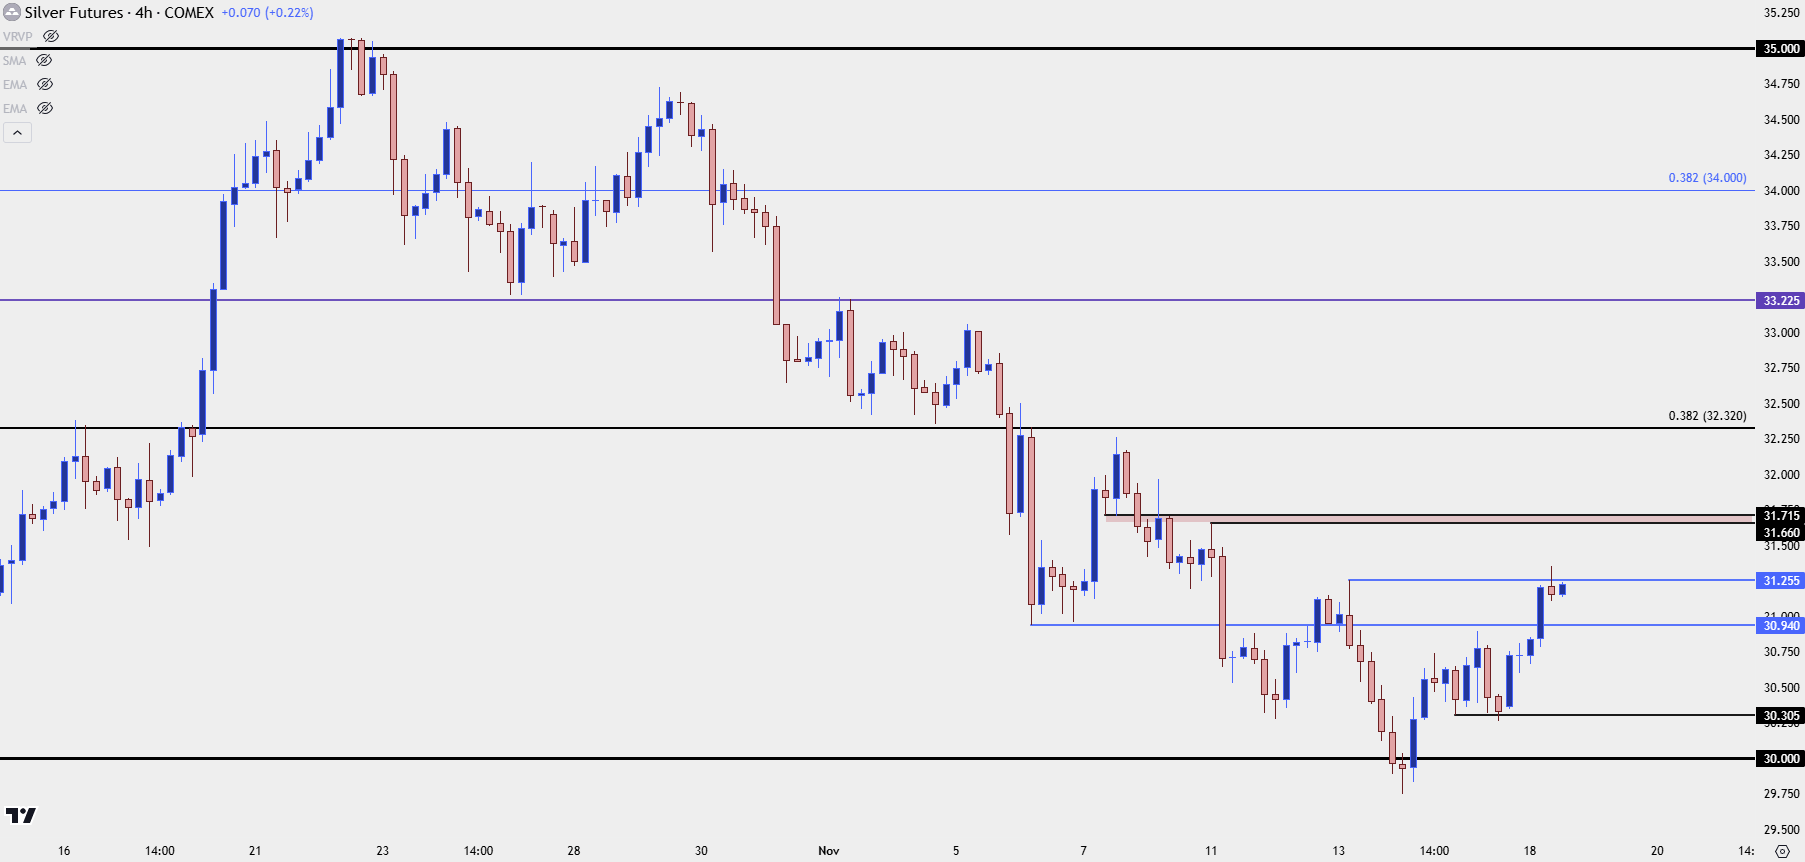1805x862 pixels.
Task: Select the blue 30.940 price tag
Action: click(x=1780, y=625)
